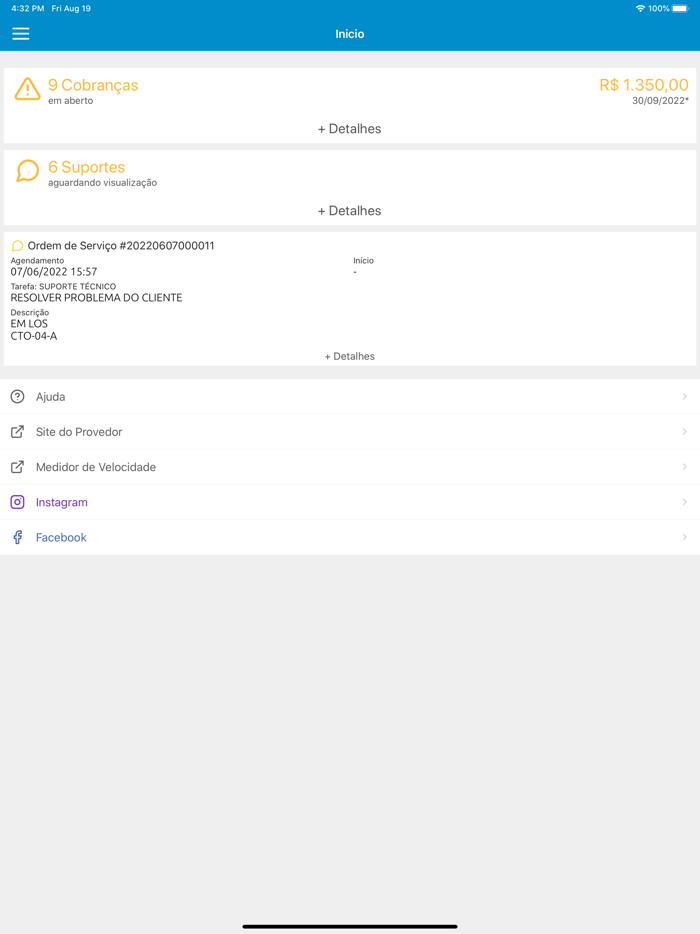
Task: Open the 9 Cobranças link
Action: click(93, 85)
